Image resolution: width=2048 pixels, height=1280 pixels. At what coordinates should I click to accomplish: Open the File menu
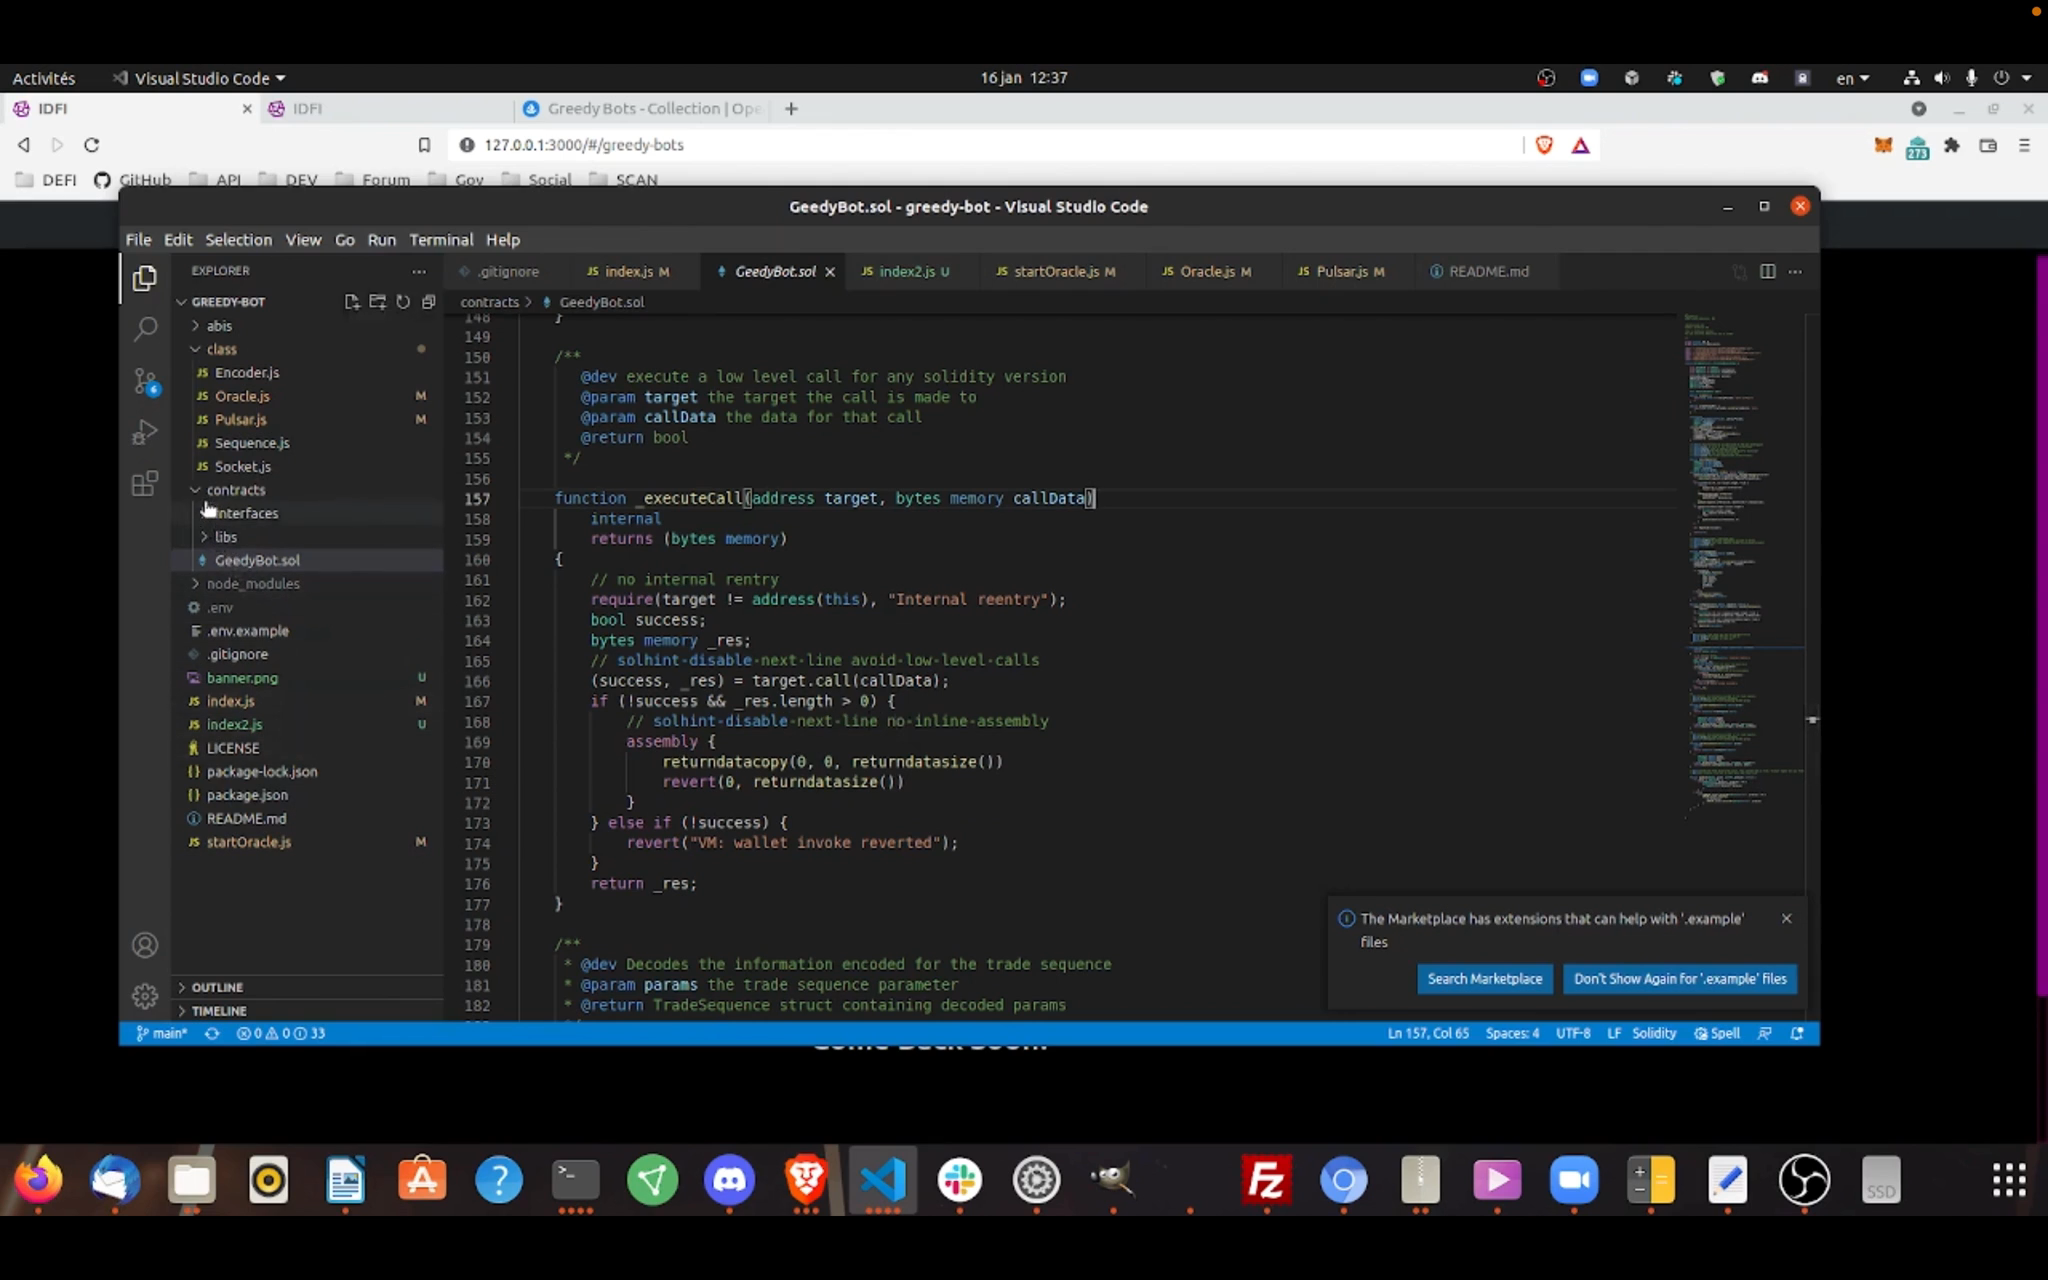coord(138,240)
